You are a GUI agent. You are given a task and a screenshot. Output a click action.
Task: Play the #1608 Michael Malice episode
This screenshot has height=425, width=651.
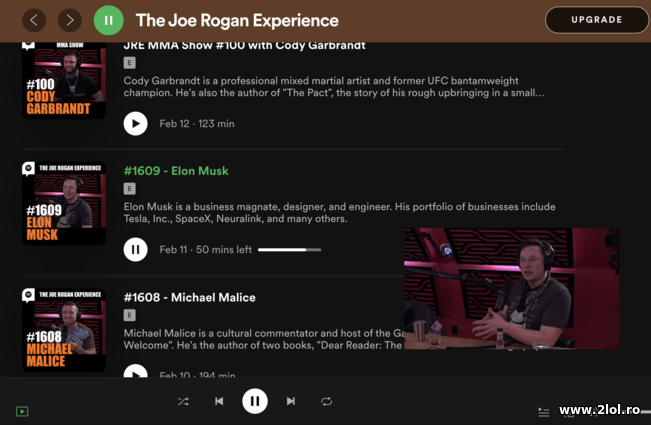[135, 371]
